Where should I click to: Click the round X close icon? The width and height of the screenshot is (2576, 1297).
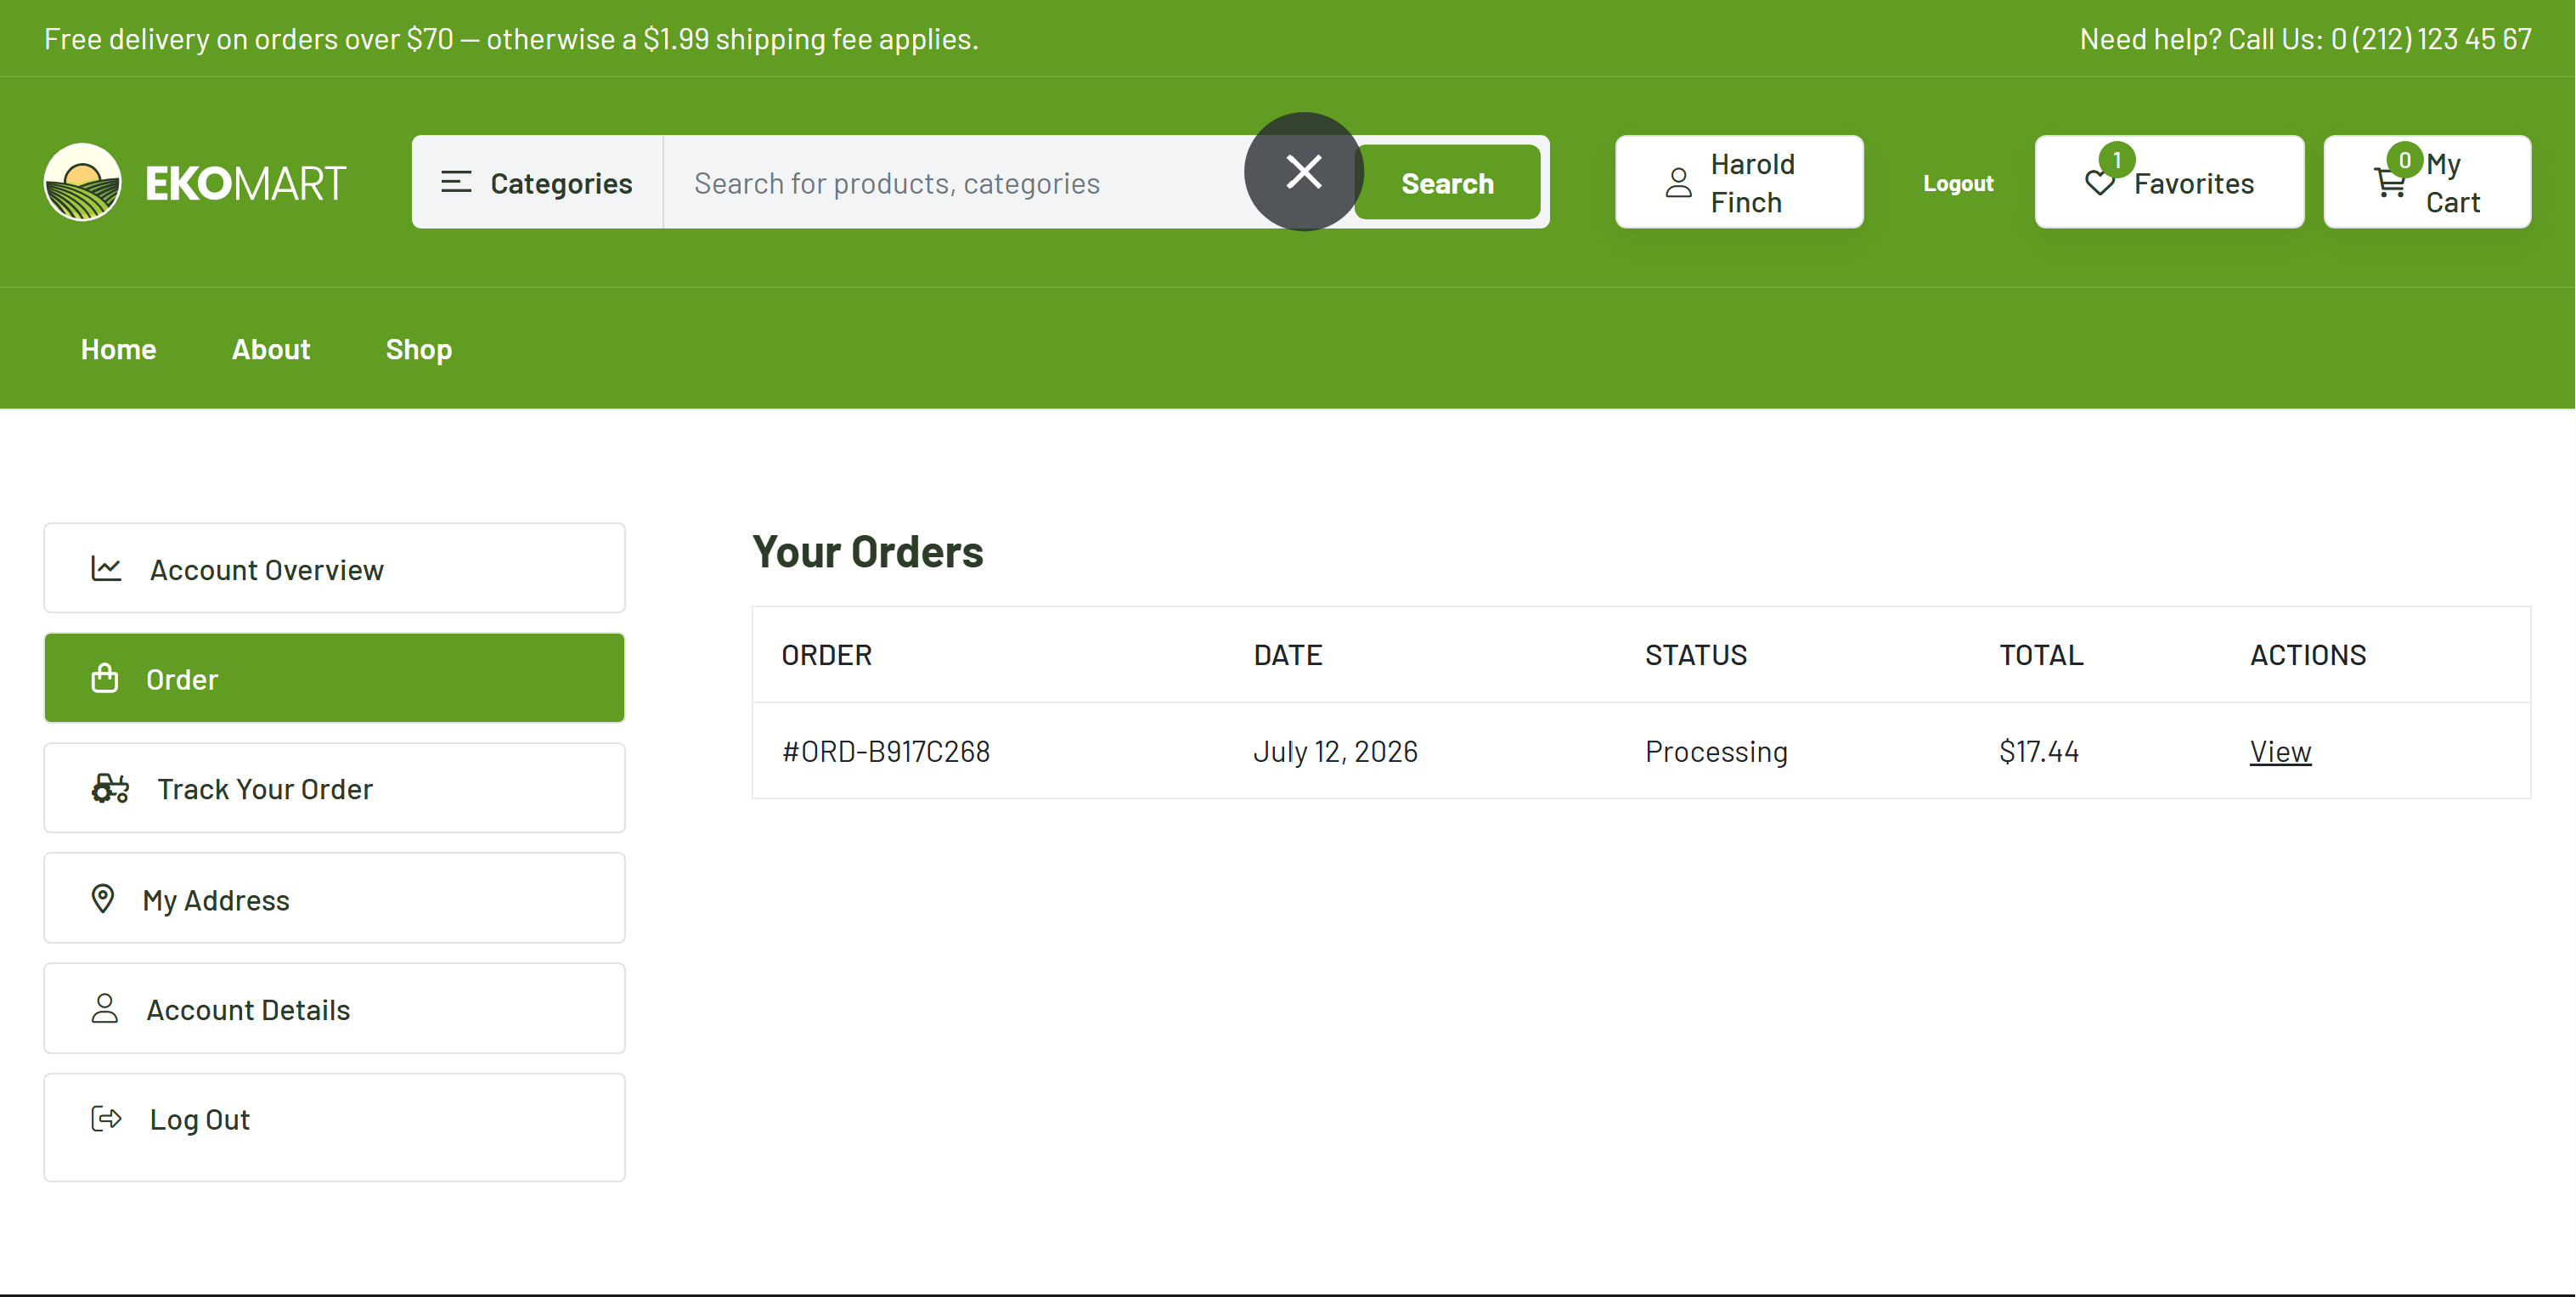1304,172
